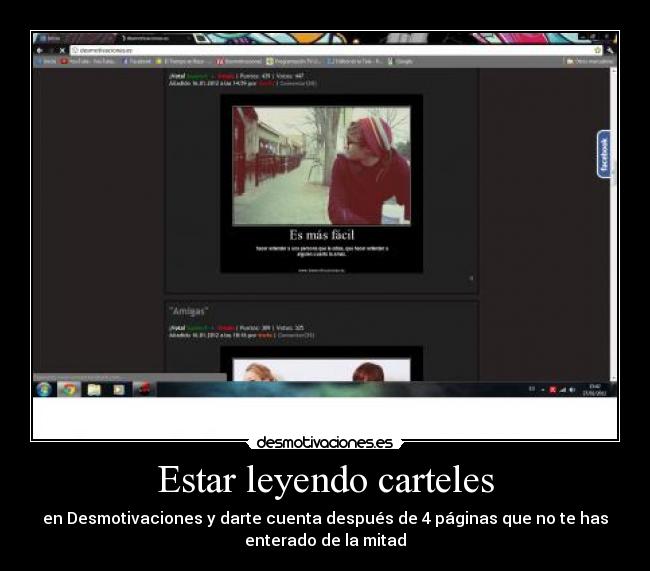Viewport: 650px width, 571px height.
Task: Open the Programación TV bookmark
Action: pos(293,61)
